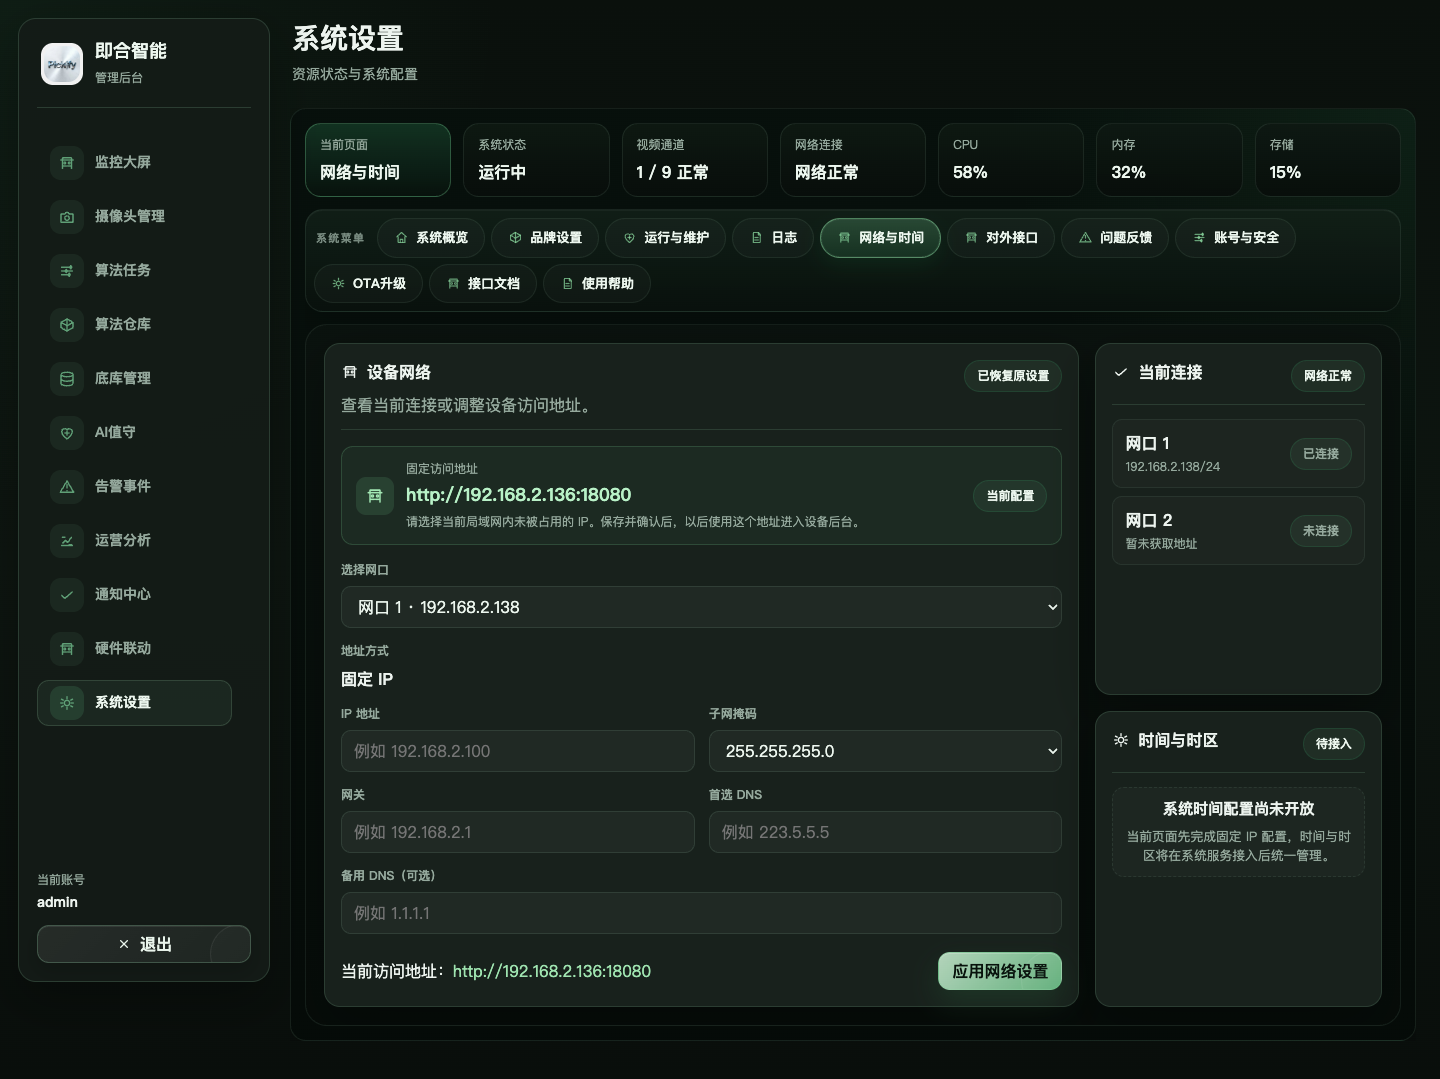Switch to the 品牌设置 tab

[x=545, y=238]
